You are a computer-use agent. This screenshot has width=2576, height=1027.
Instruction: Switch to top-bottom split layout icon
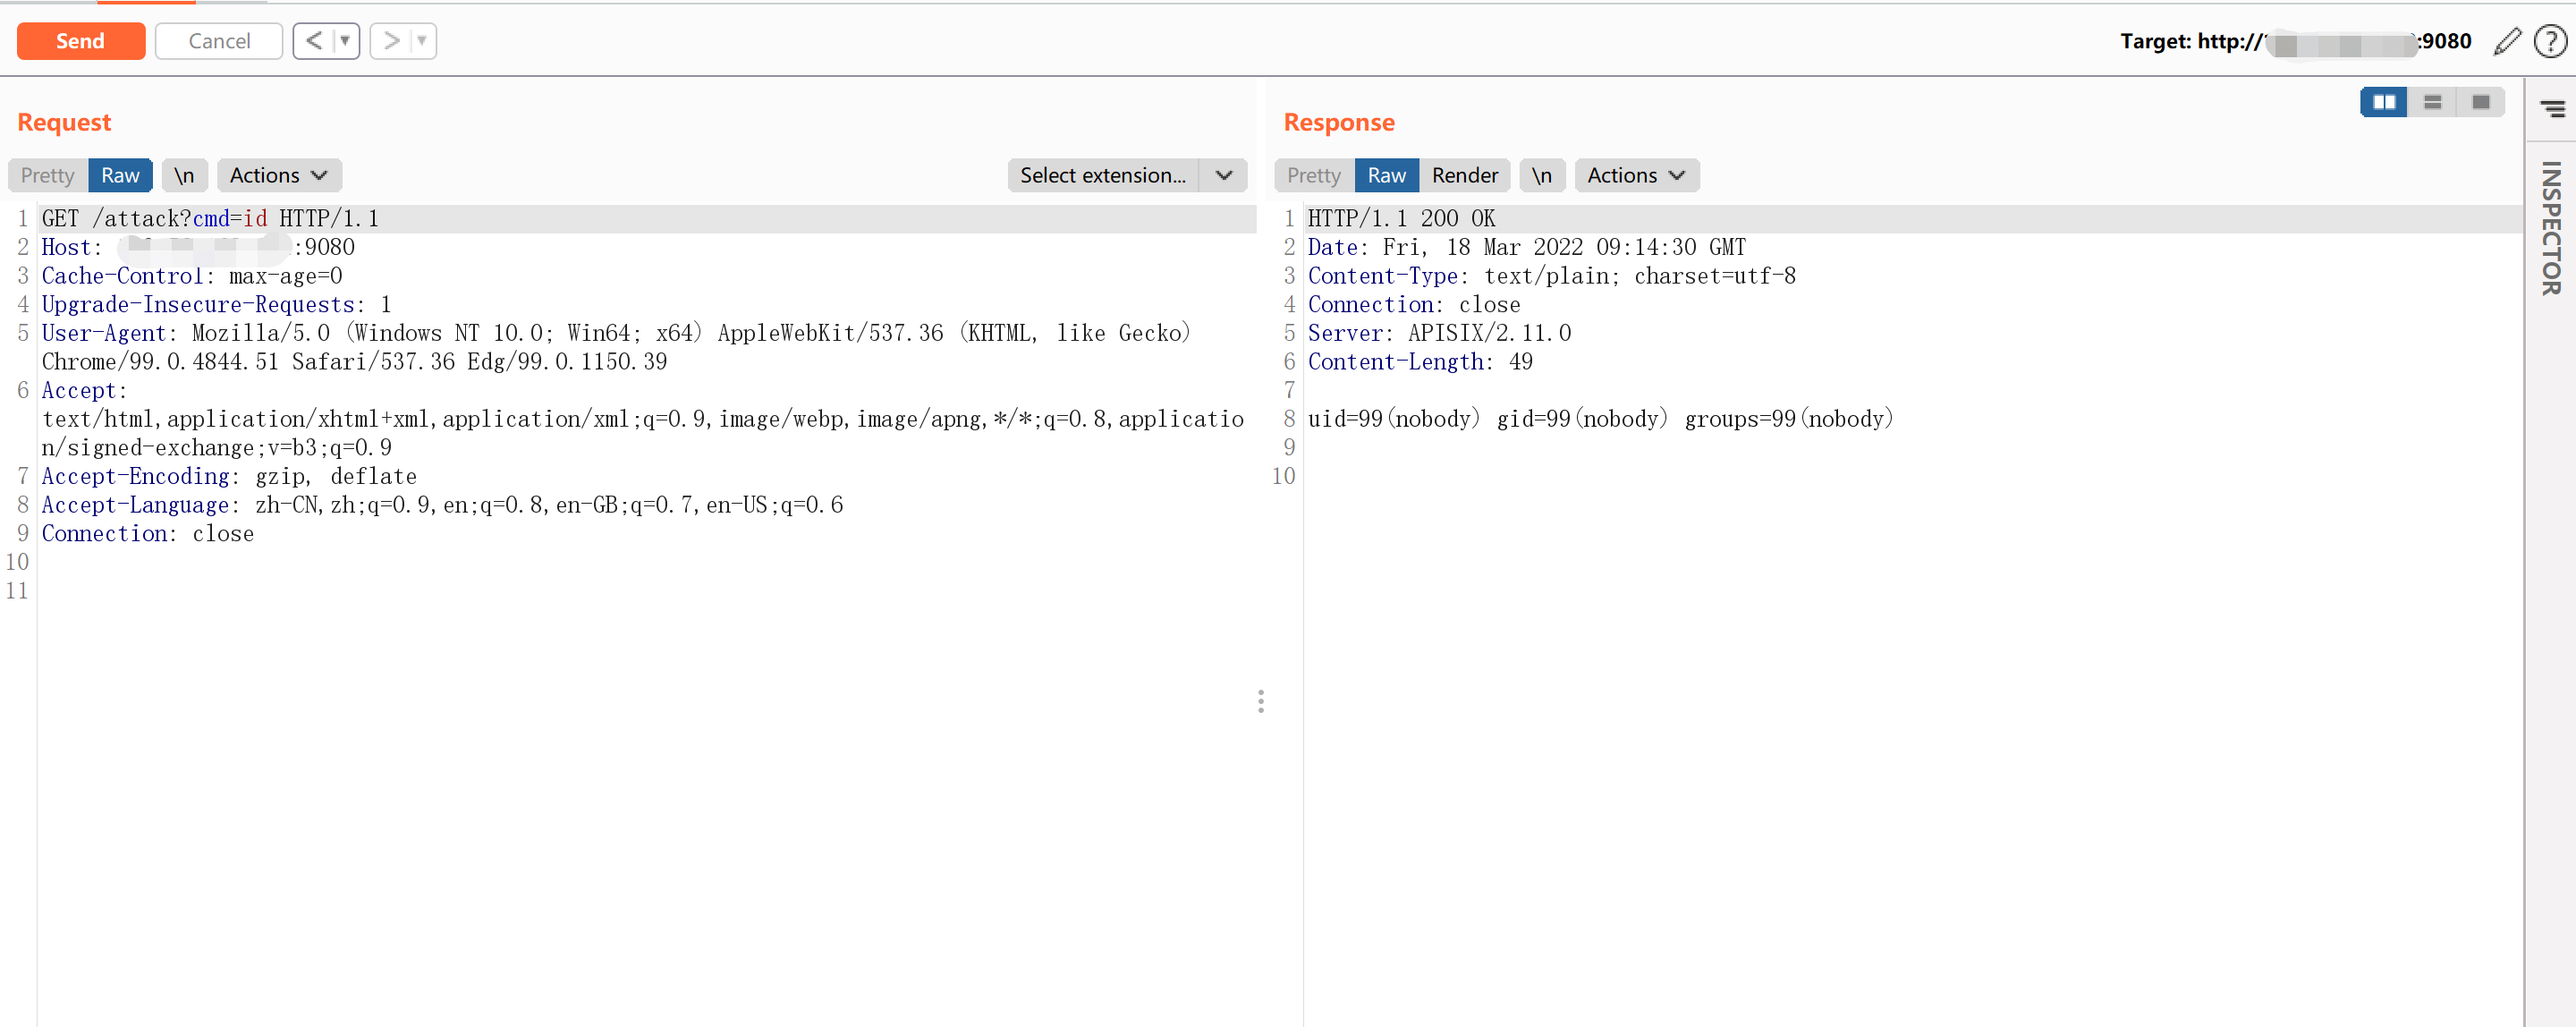click(x=2432, y=102)
